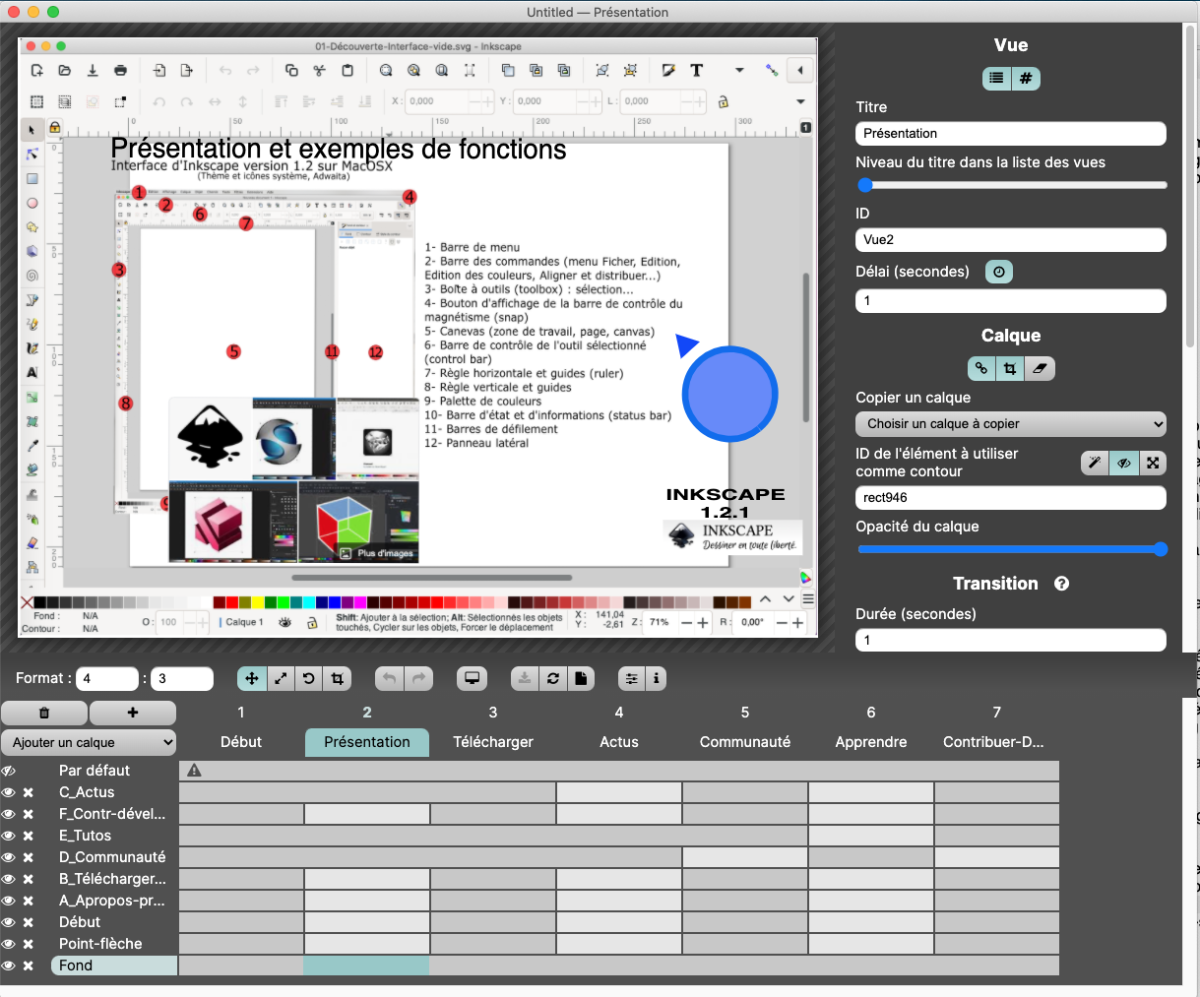Click the Délai (secondes) input field
The height and width of the screenshot is (997, 1200).
(1011, 301)
